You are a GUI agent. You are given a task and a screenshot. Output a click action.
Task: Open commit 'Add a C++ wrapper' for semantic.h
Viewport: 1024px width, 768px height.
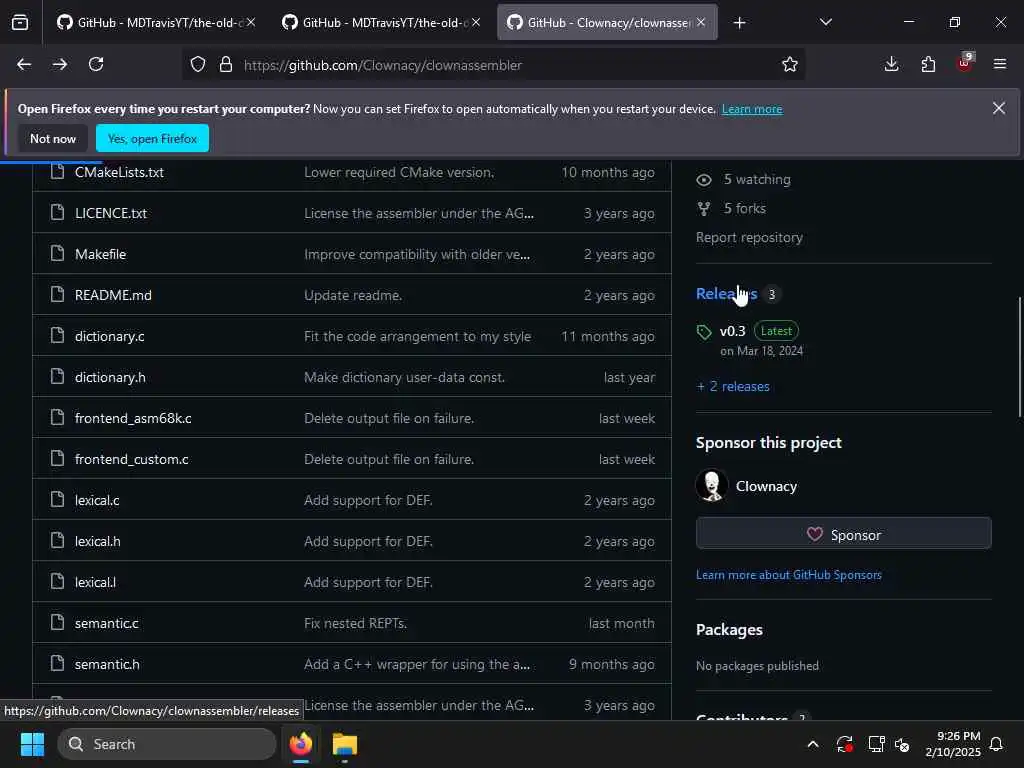417,665
